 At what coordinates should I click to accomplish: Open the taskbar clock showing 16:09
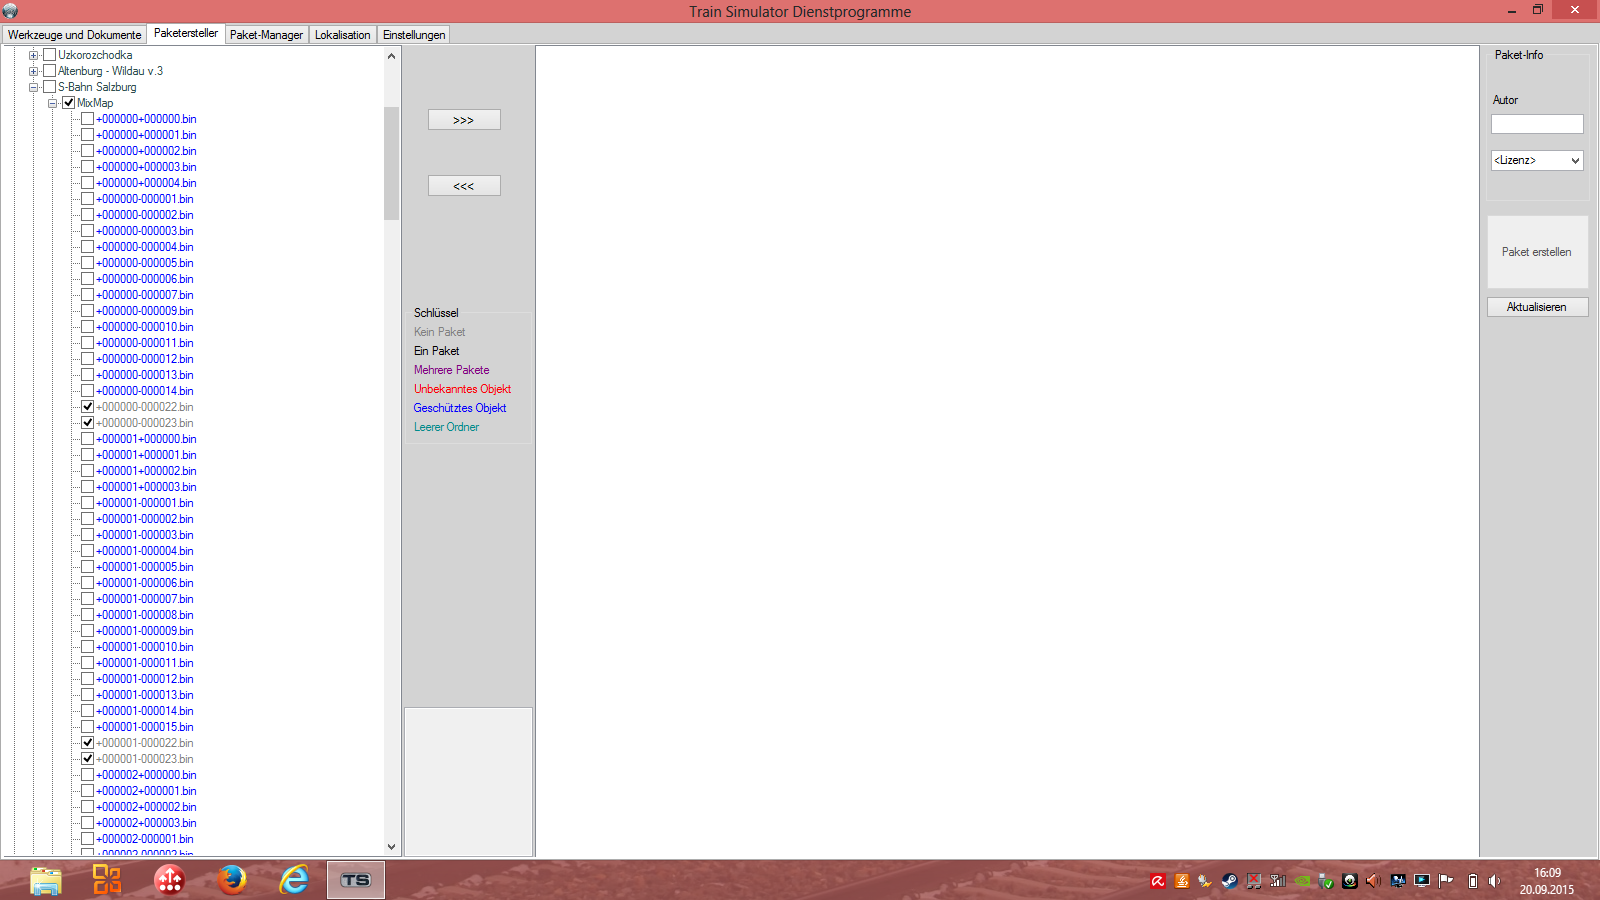[1547, 881]
